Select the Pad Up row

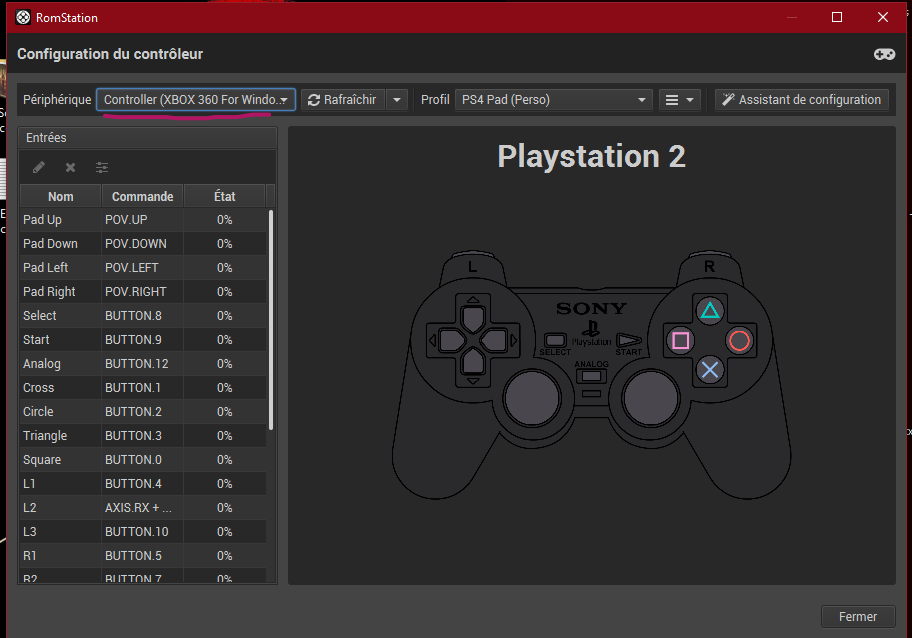pos(143,220)
